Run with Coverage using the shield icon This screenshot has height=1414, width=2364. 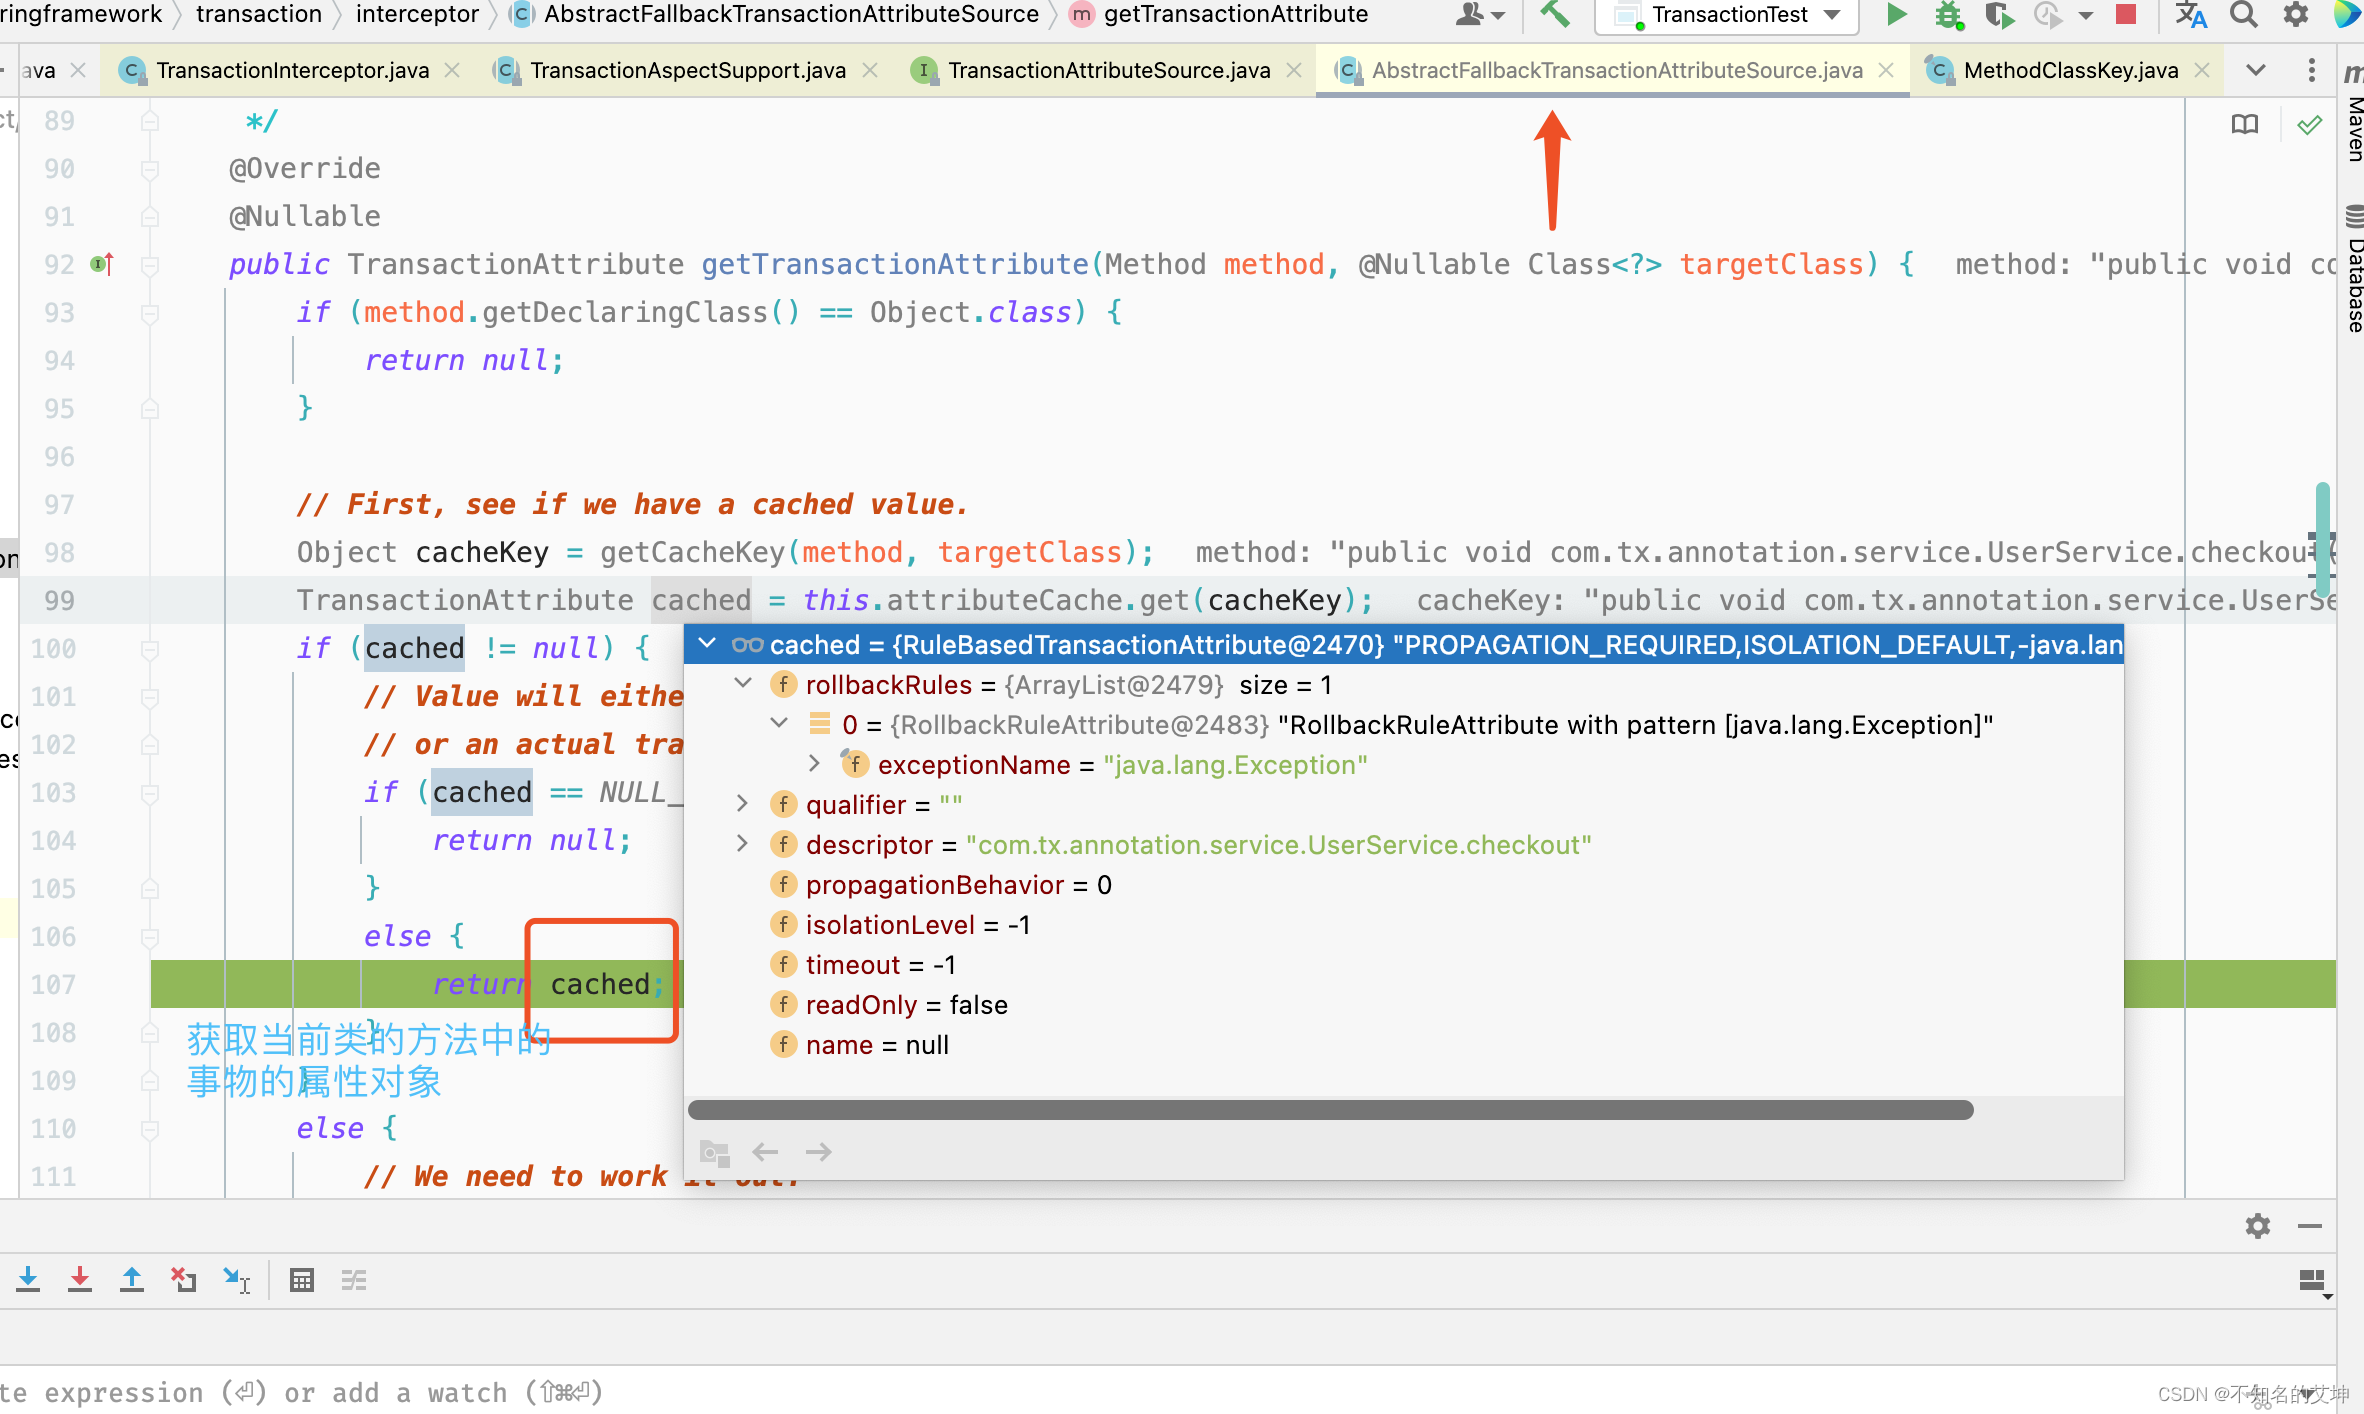click(1998, 14)
